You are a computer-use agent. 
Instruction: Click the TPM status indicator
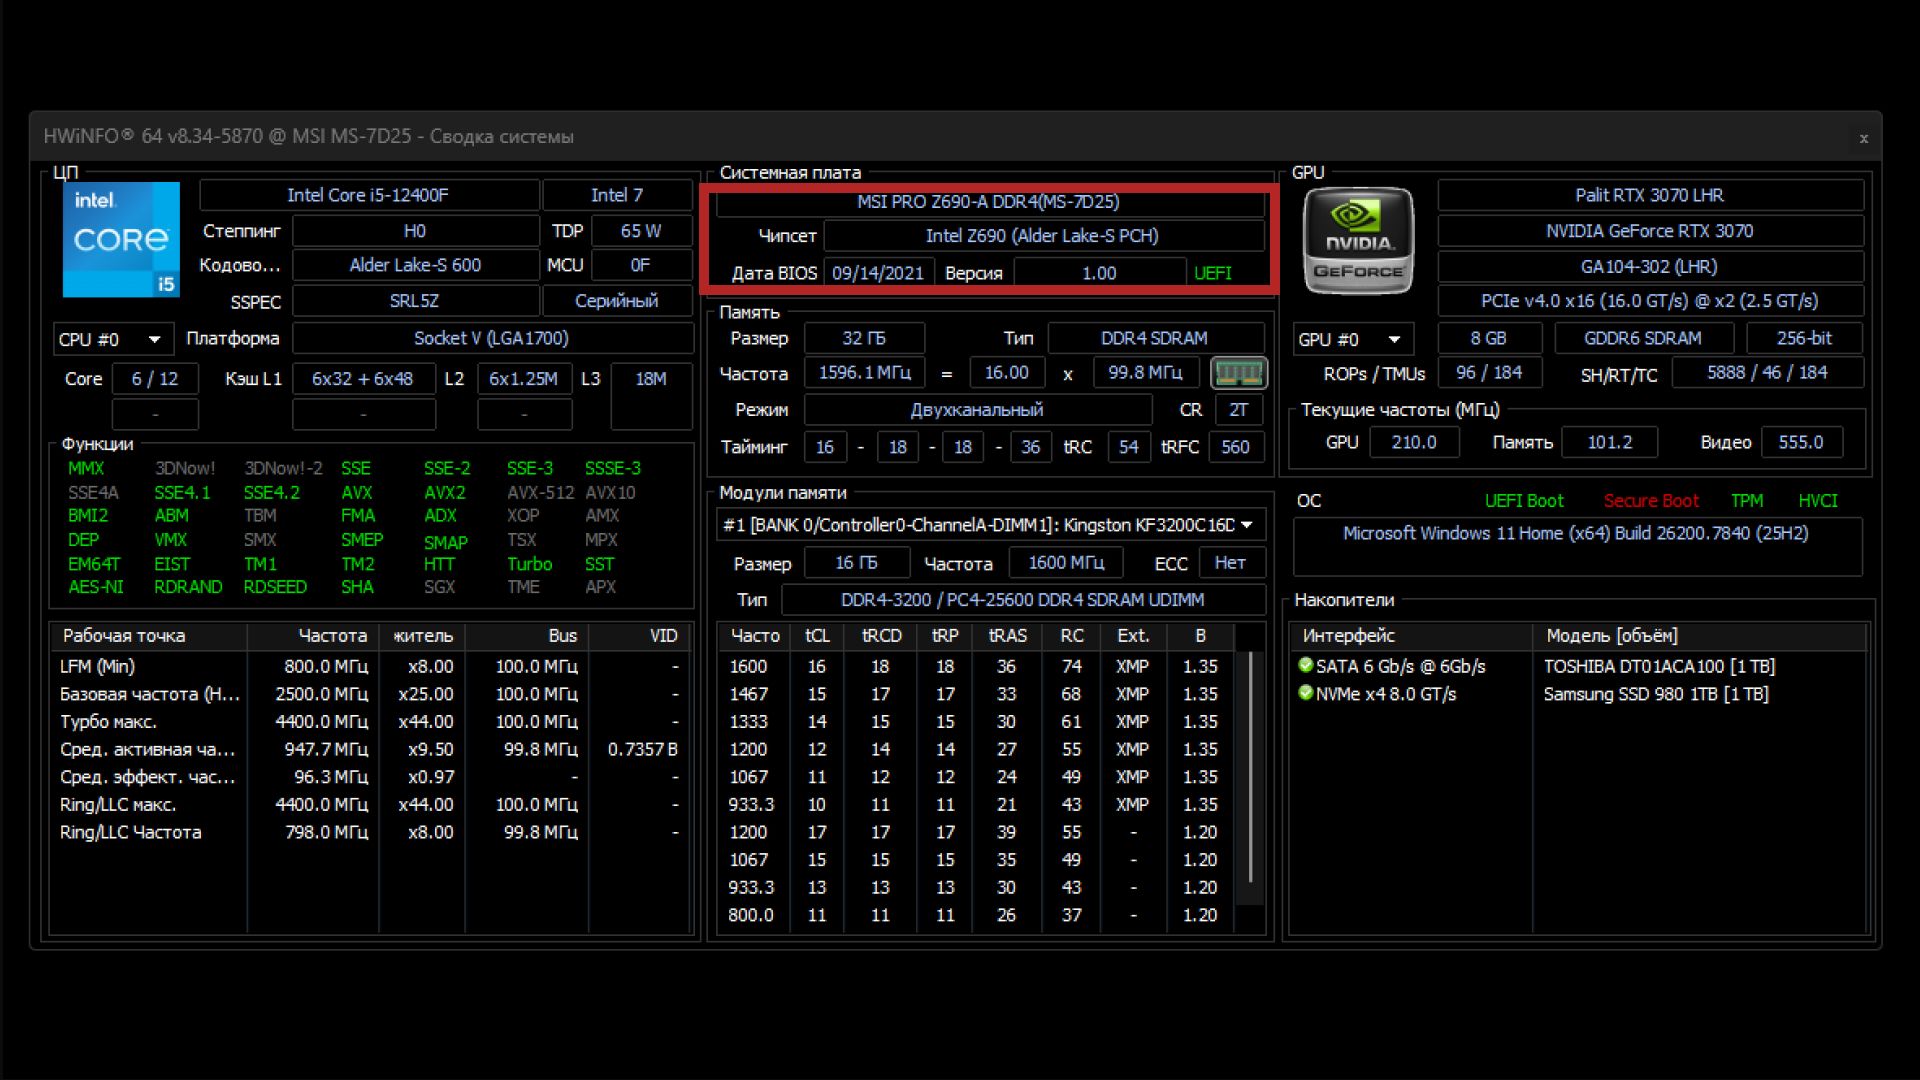pyautogui.click(x=1746, y=501)
